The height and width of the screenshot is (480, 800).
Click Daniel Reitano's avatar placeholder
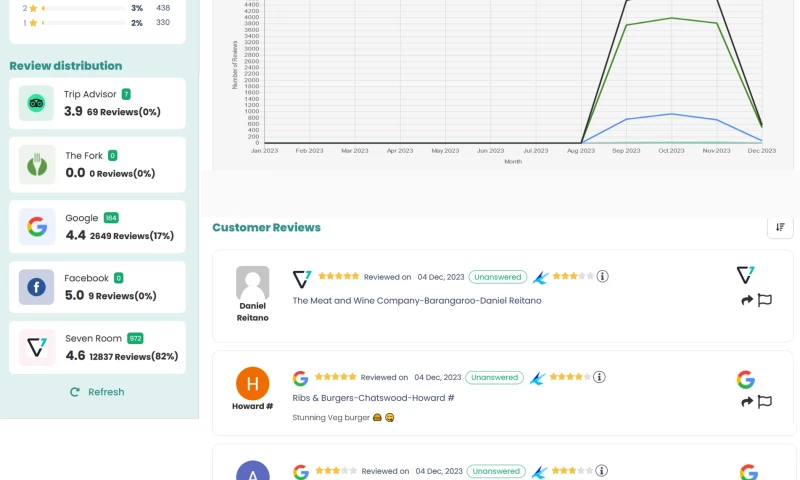(253, 283)
